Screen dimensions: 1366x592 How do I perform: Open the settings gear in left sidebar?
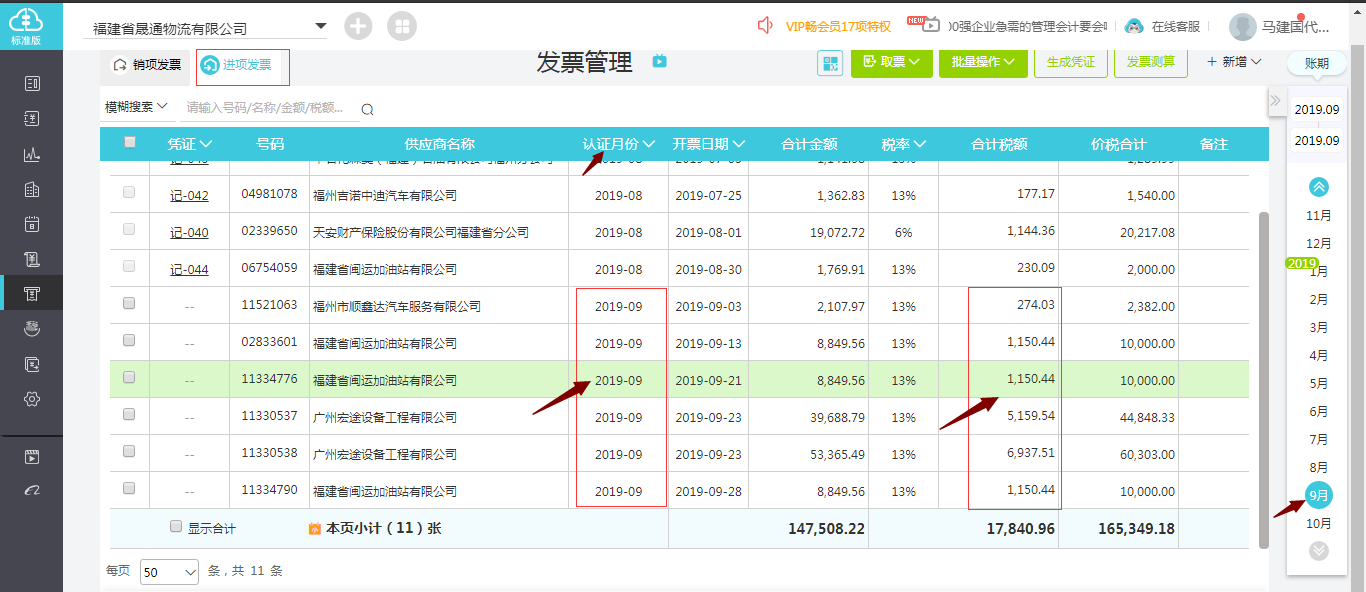coord(32,399)
